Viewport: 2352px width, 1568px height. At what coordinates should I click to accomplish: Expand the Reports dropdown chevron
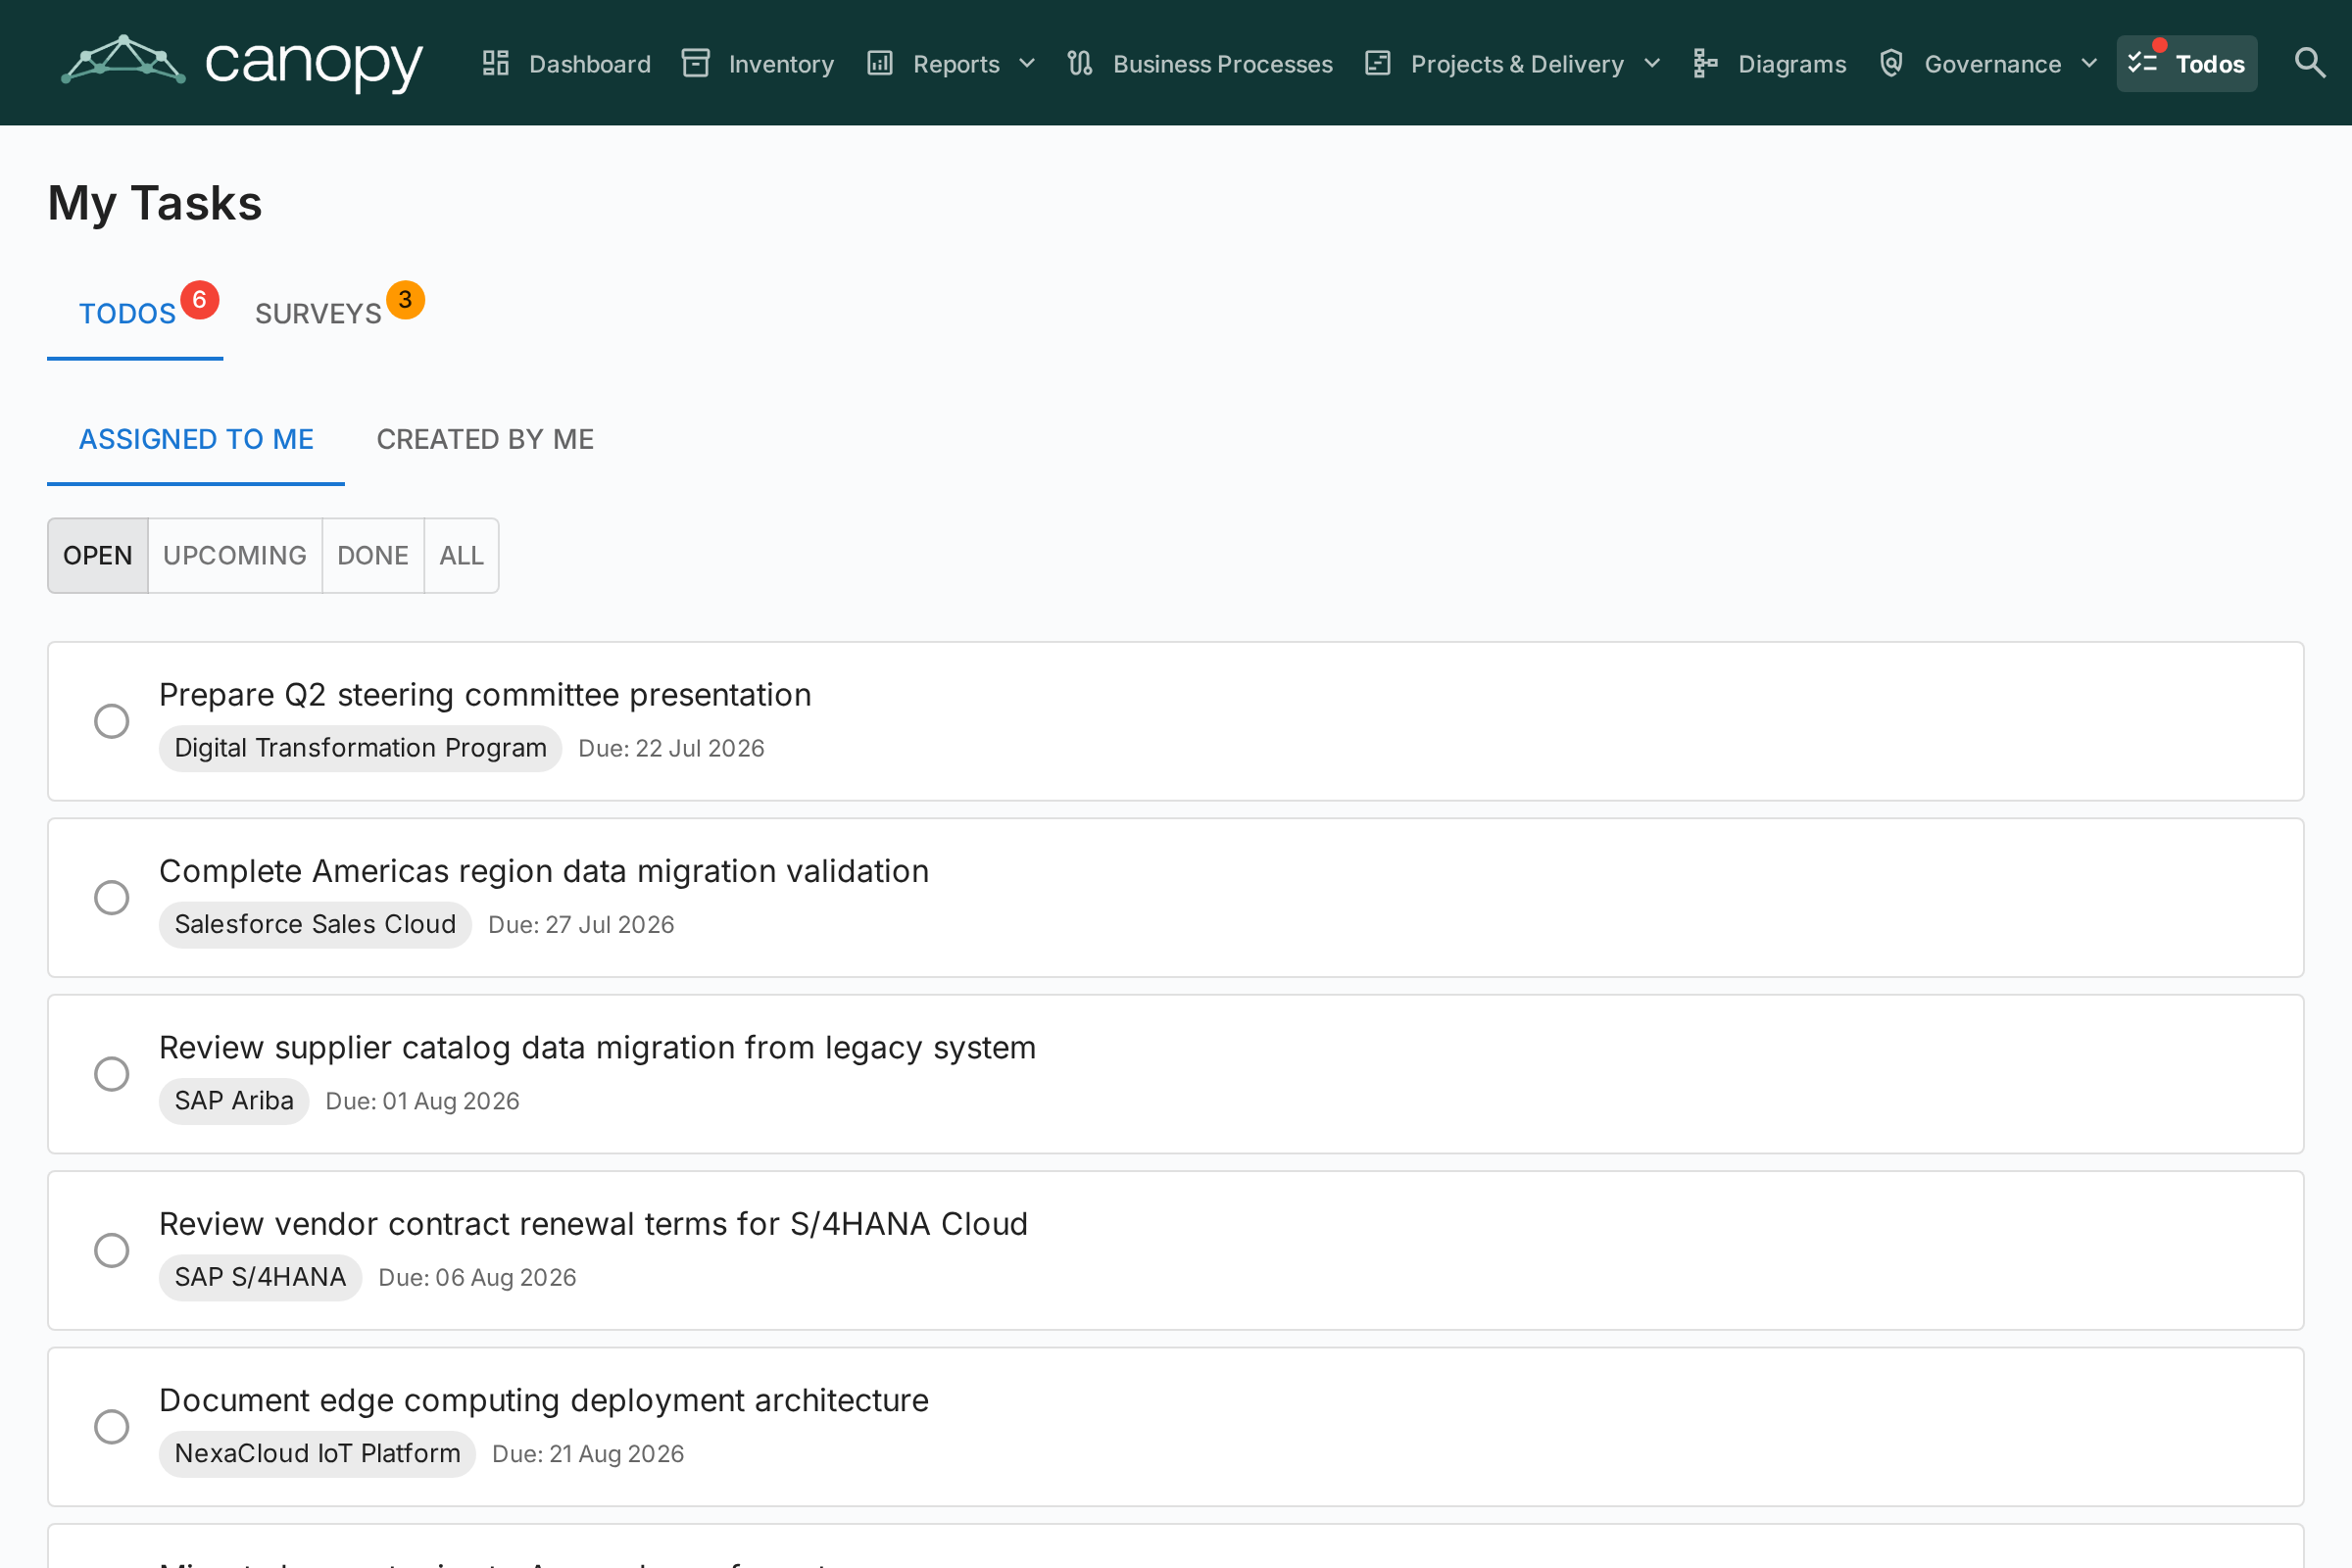pos(1027,64)
